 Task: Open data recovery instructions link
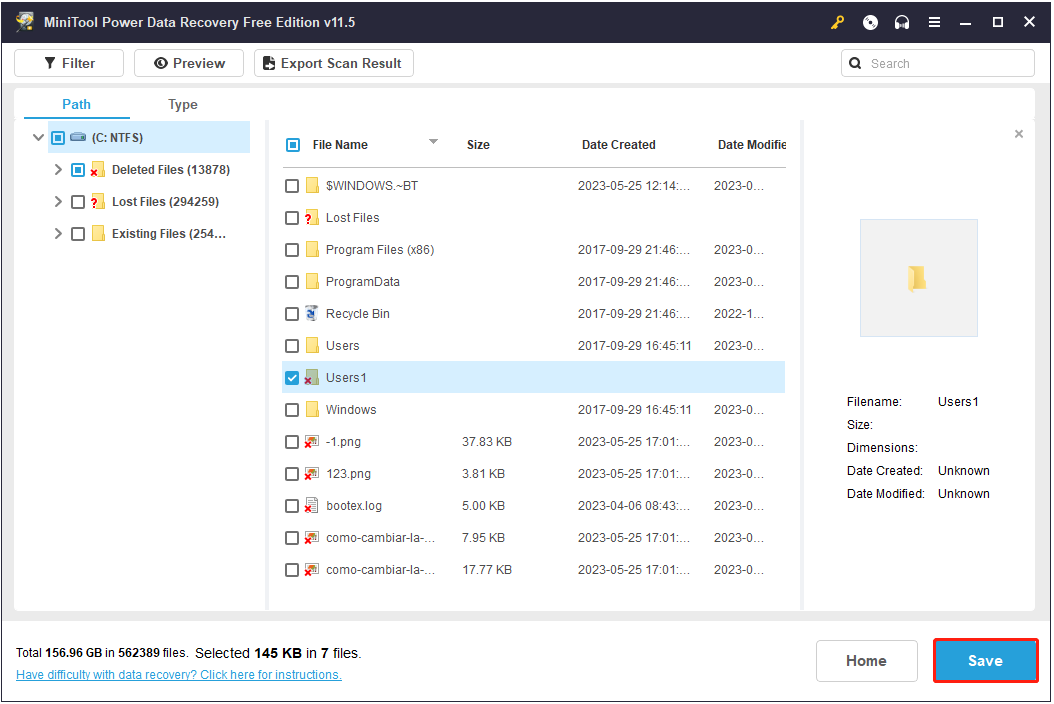pos(179,675)
